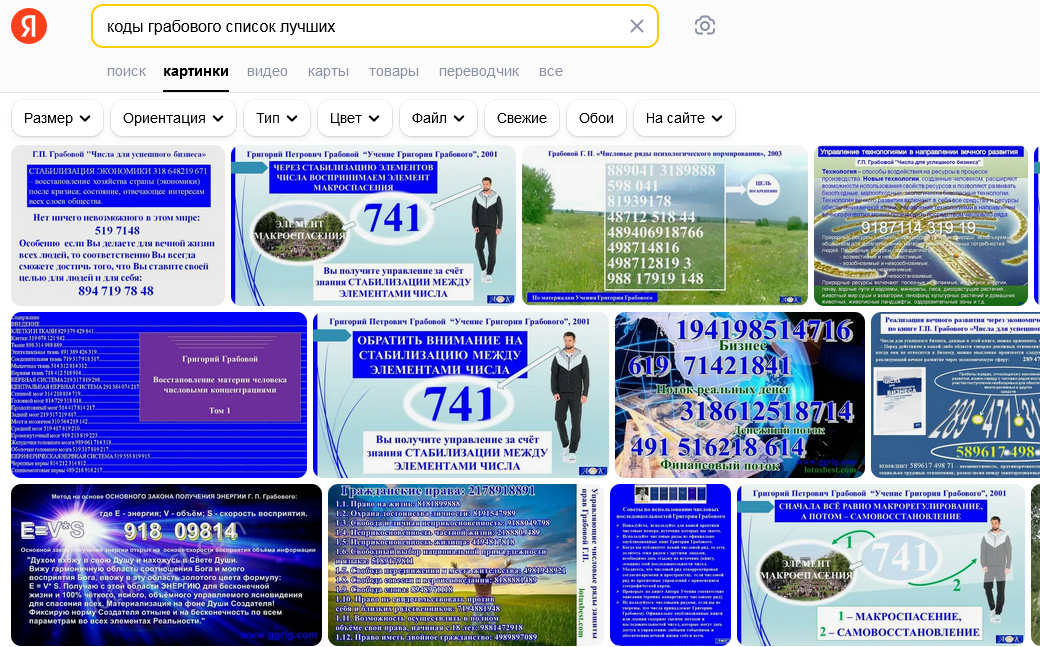This screenshot has width=1040, height=647.
Task: Expand the «На сайте» filter dropdown
Action: point(684,118)
